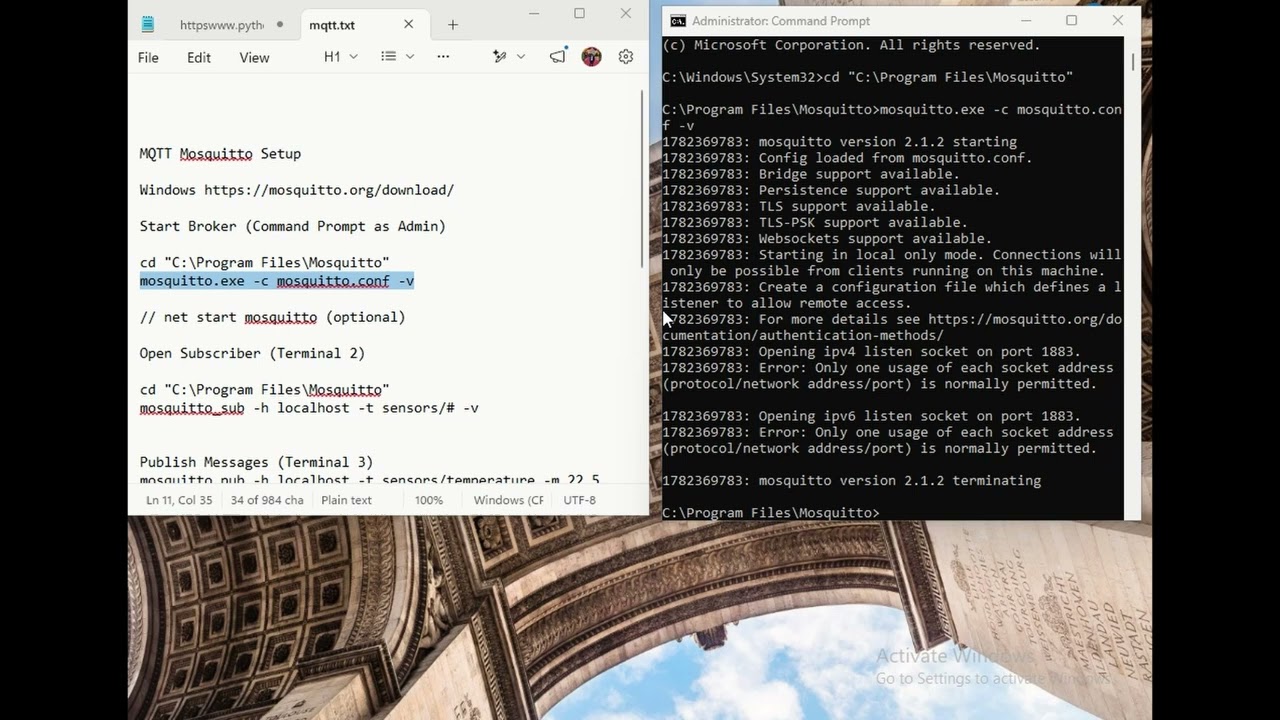Close the Notepad window
The height and width of the screenshot is (720, 1280).
point(626,14)
